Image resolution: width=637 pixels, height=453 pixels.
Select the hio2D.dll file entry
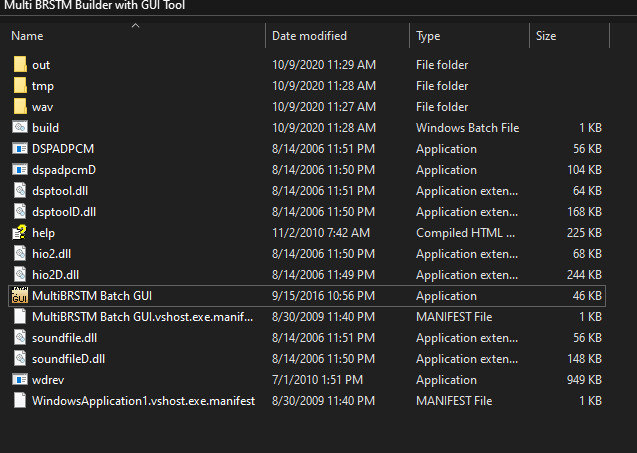point(307,275)
